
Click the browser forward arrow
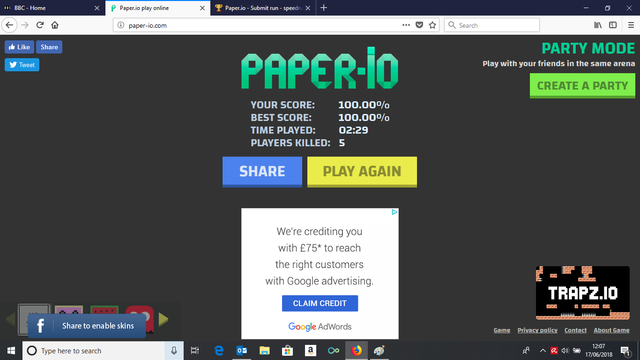click(25, 25)
